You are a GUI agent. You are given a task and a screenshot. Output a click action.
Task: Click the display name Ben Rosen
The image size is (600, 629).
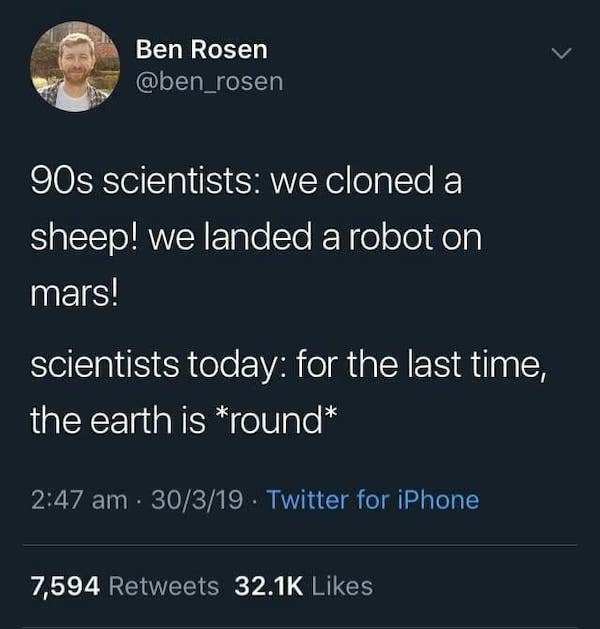point(201,48)
